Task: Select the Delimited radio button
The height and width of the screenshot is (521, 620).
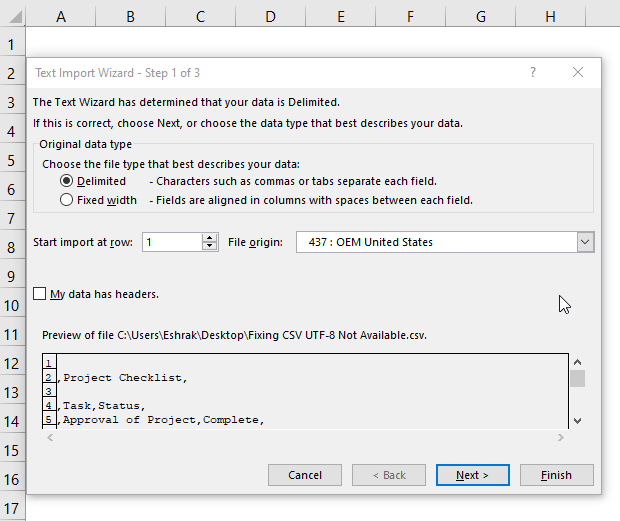Action: point(66,181)
